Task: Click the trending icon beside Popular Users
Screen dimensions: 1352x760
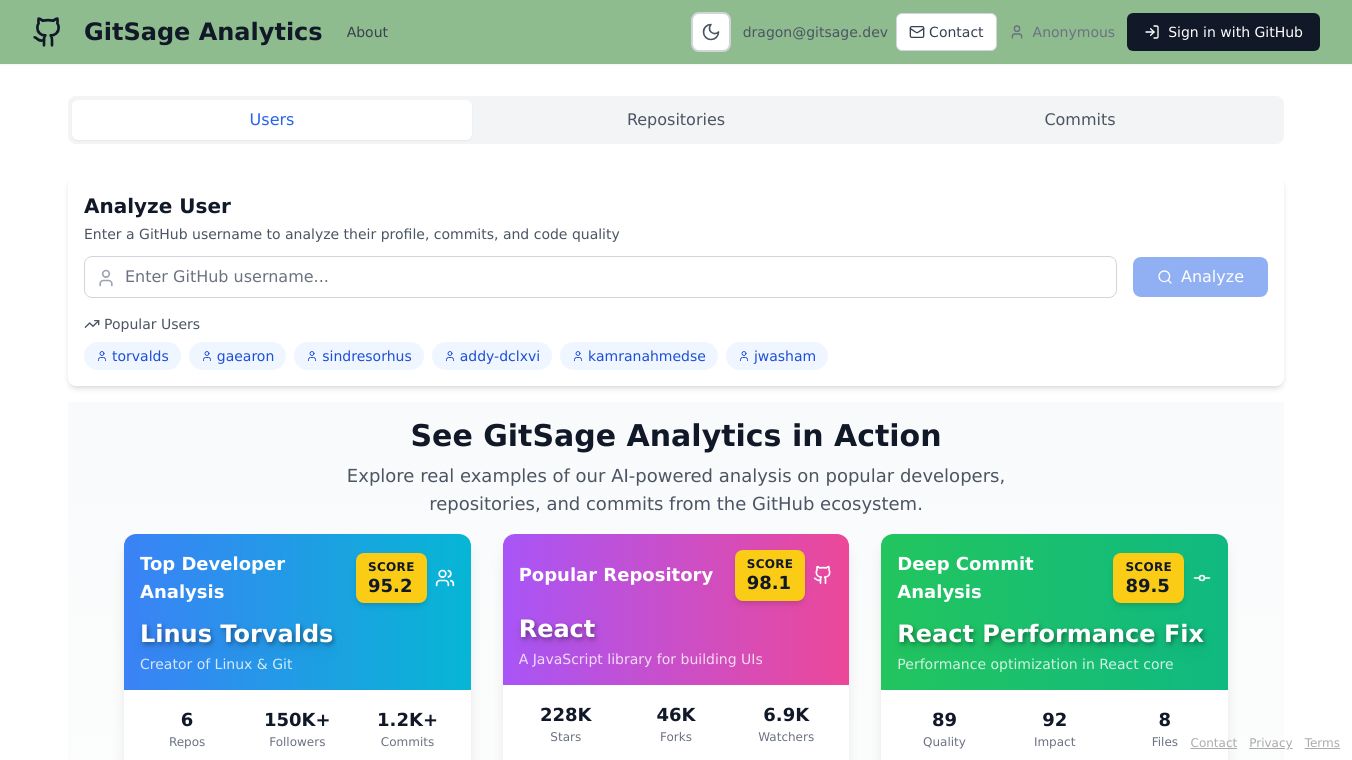Action: [92, 324]
